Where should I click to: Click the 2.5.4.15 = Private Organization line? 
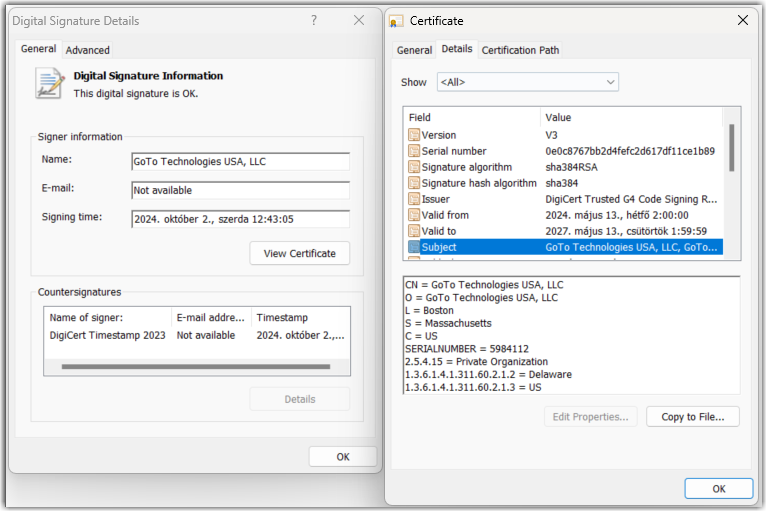coord(476,361)
